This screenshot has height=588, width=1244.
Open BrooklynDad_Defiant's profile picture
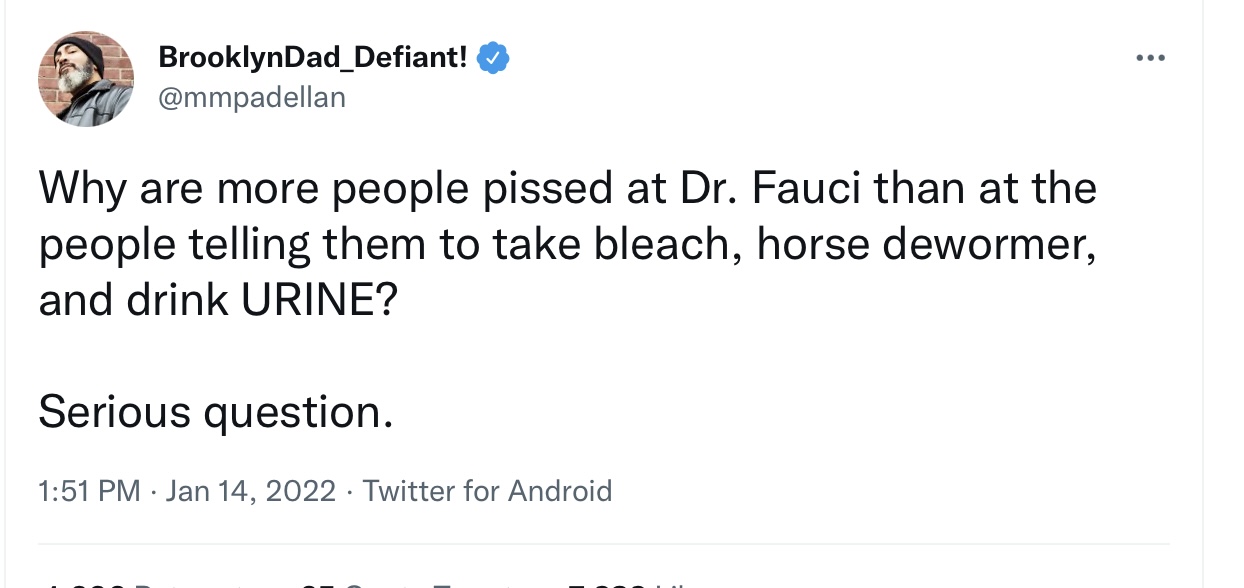(x=86, y=78)
